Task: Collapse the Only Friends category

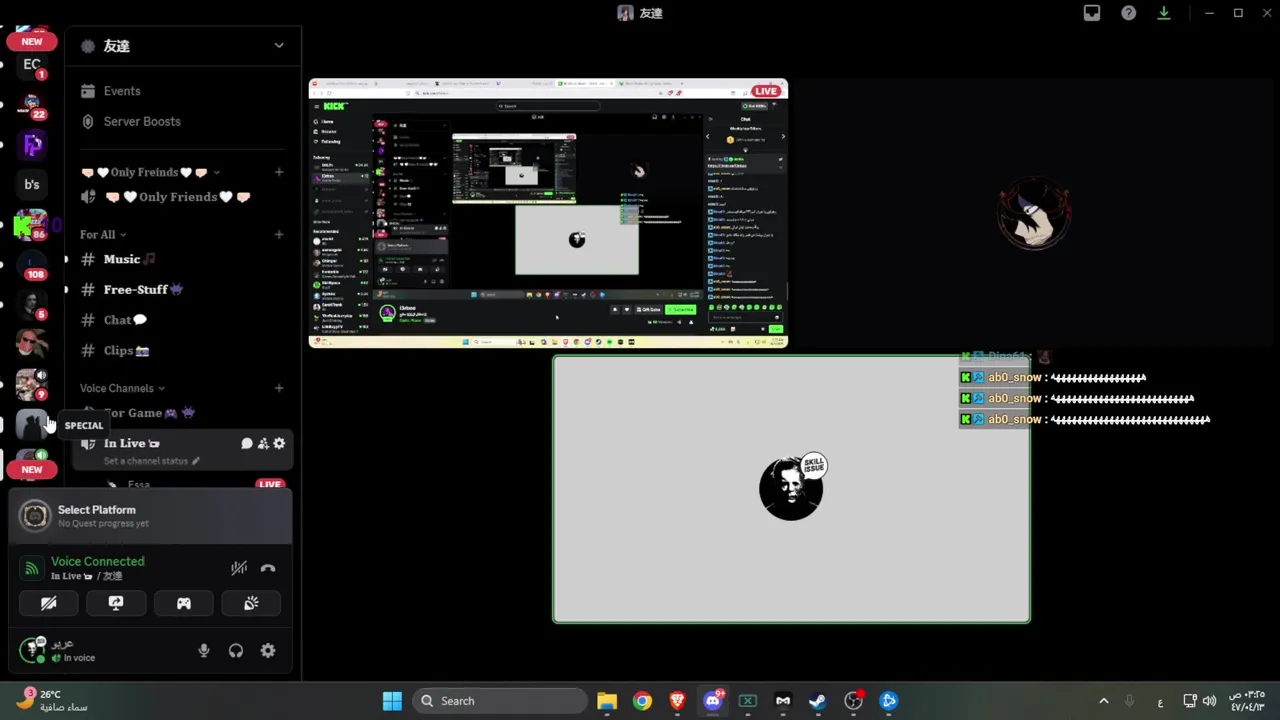Action: 150,172
